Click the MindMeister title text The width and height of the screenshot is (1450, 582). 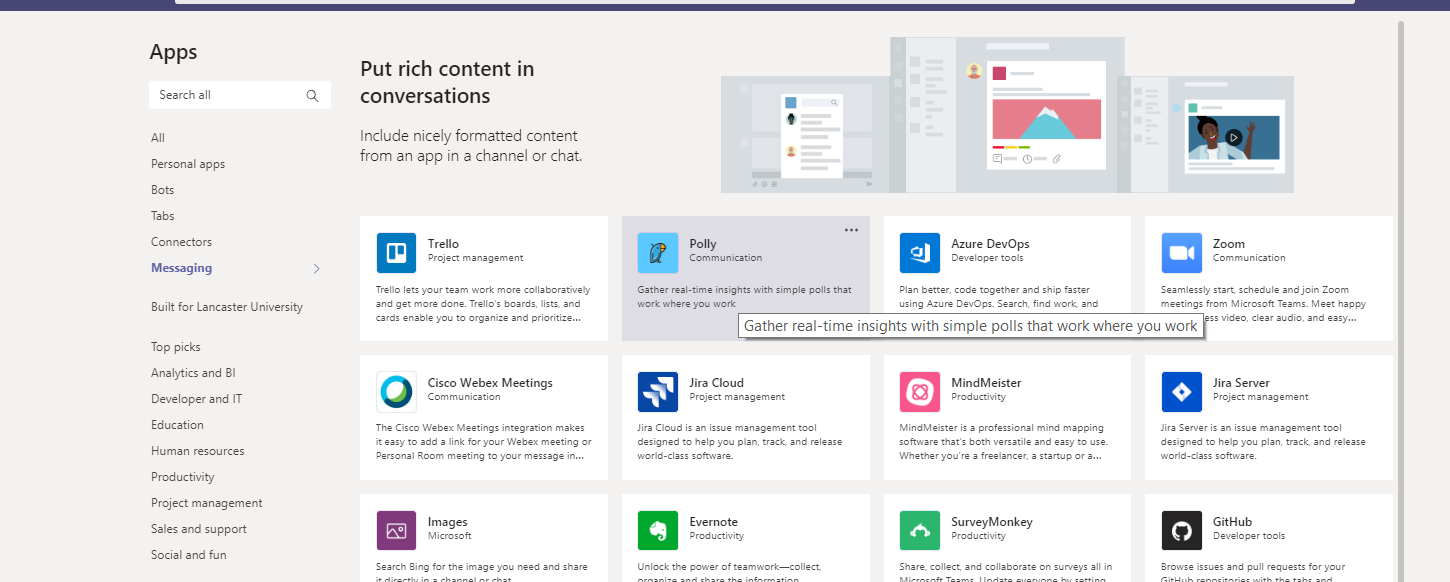click(x=986, y=383)
